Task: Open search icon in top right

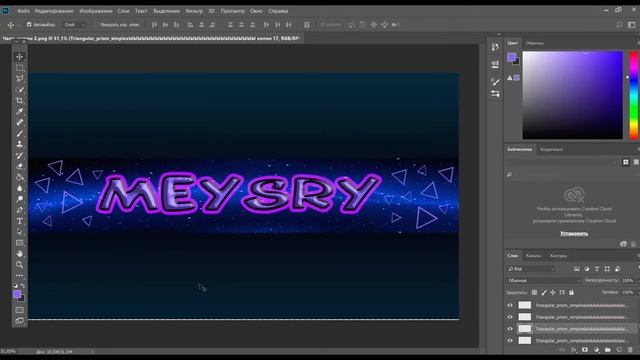Action: click(x=619, y=25)
